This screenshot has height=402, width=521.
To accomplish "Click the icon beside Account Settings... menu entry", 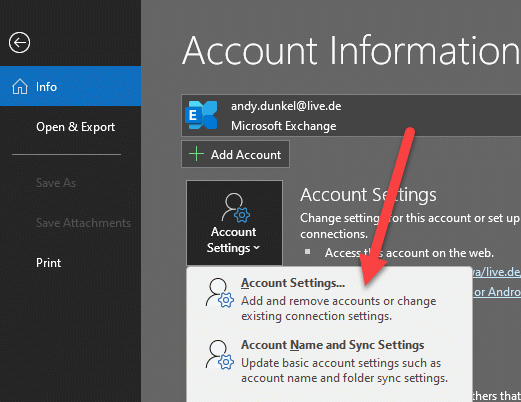I will tap(219, 293).
